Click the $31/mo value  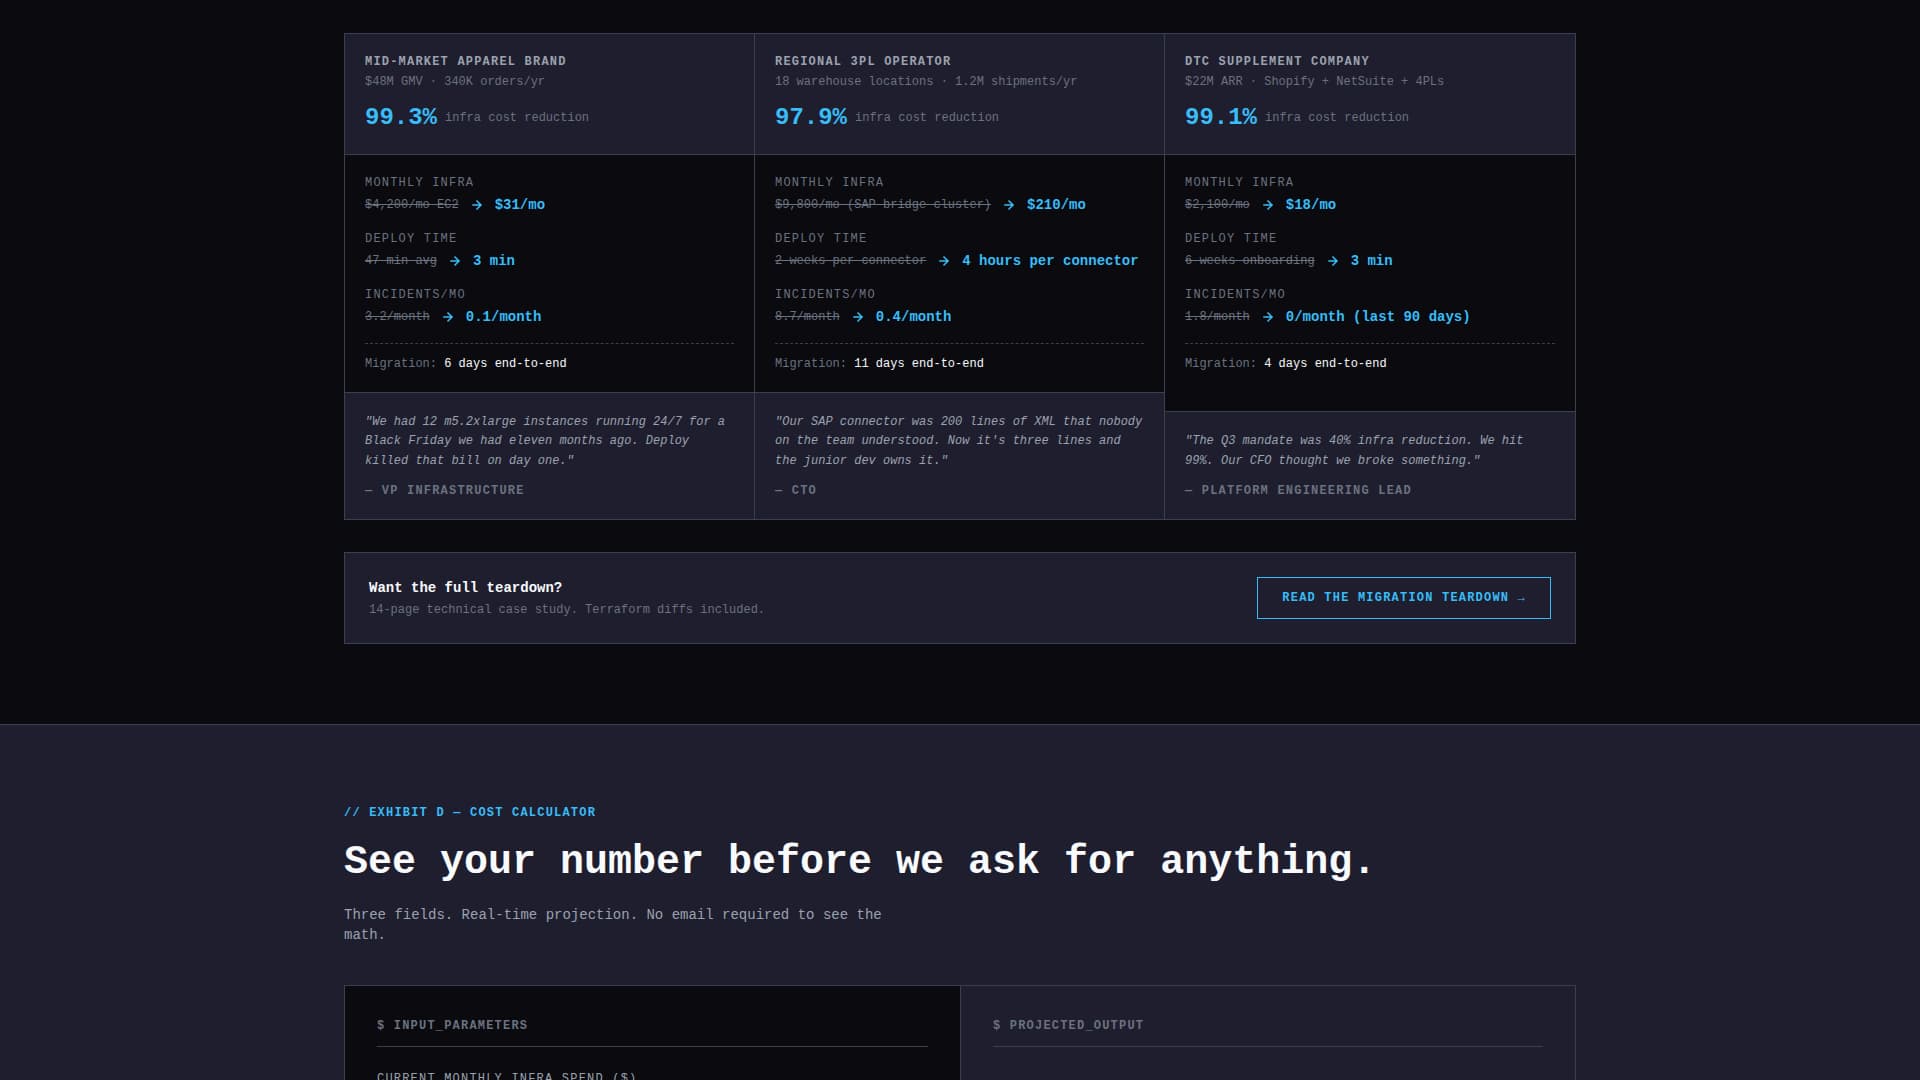tap(520, 205)
